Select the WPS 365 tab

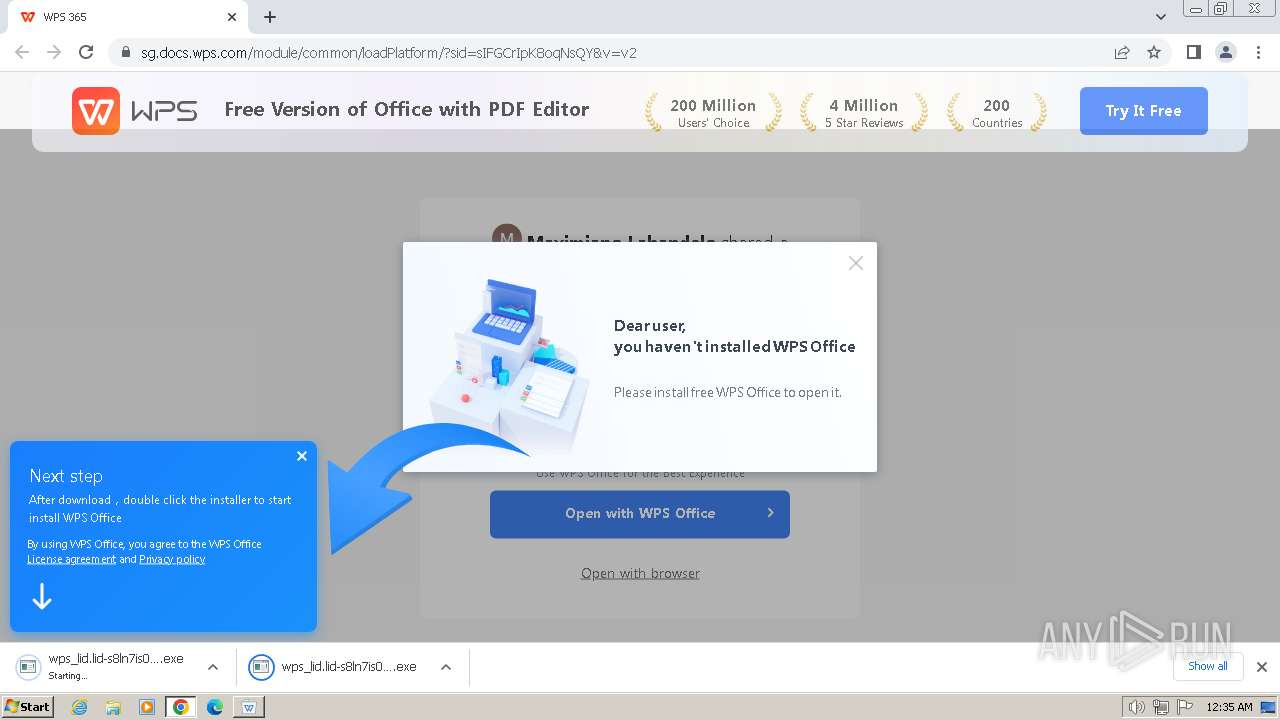tap(127, 17)
